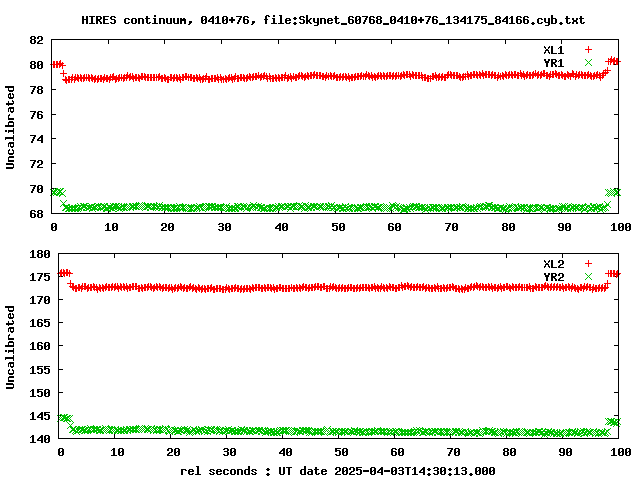Select the XL1 legend label
Image resolution: width=640 pixels, height=480 pixels.
point(553,50)
